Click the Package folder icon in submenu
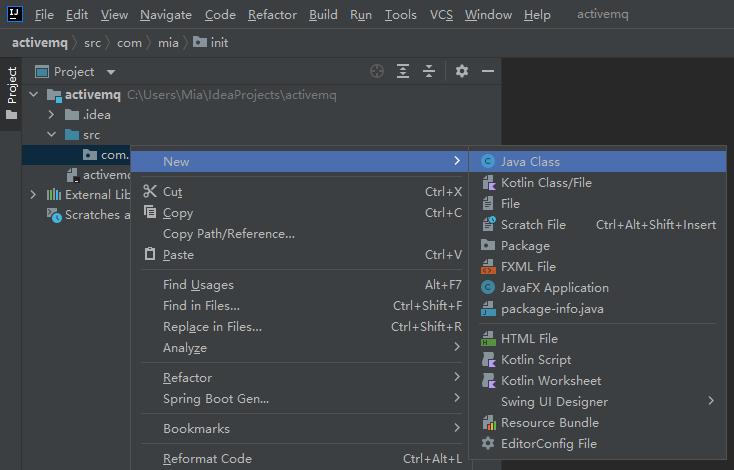Screen dimensions: 734x470 click(488, 245)
